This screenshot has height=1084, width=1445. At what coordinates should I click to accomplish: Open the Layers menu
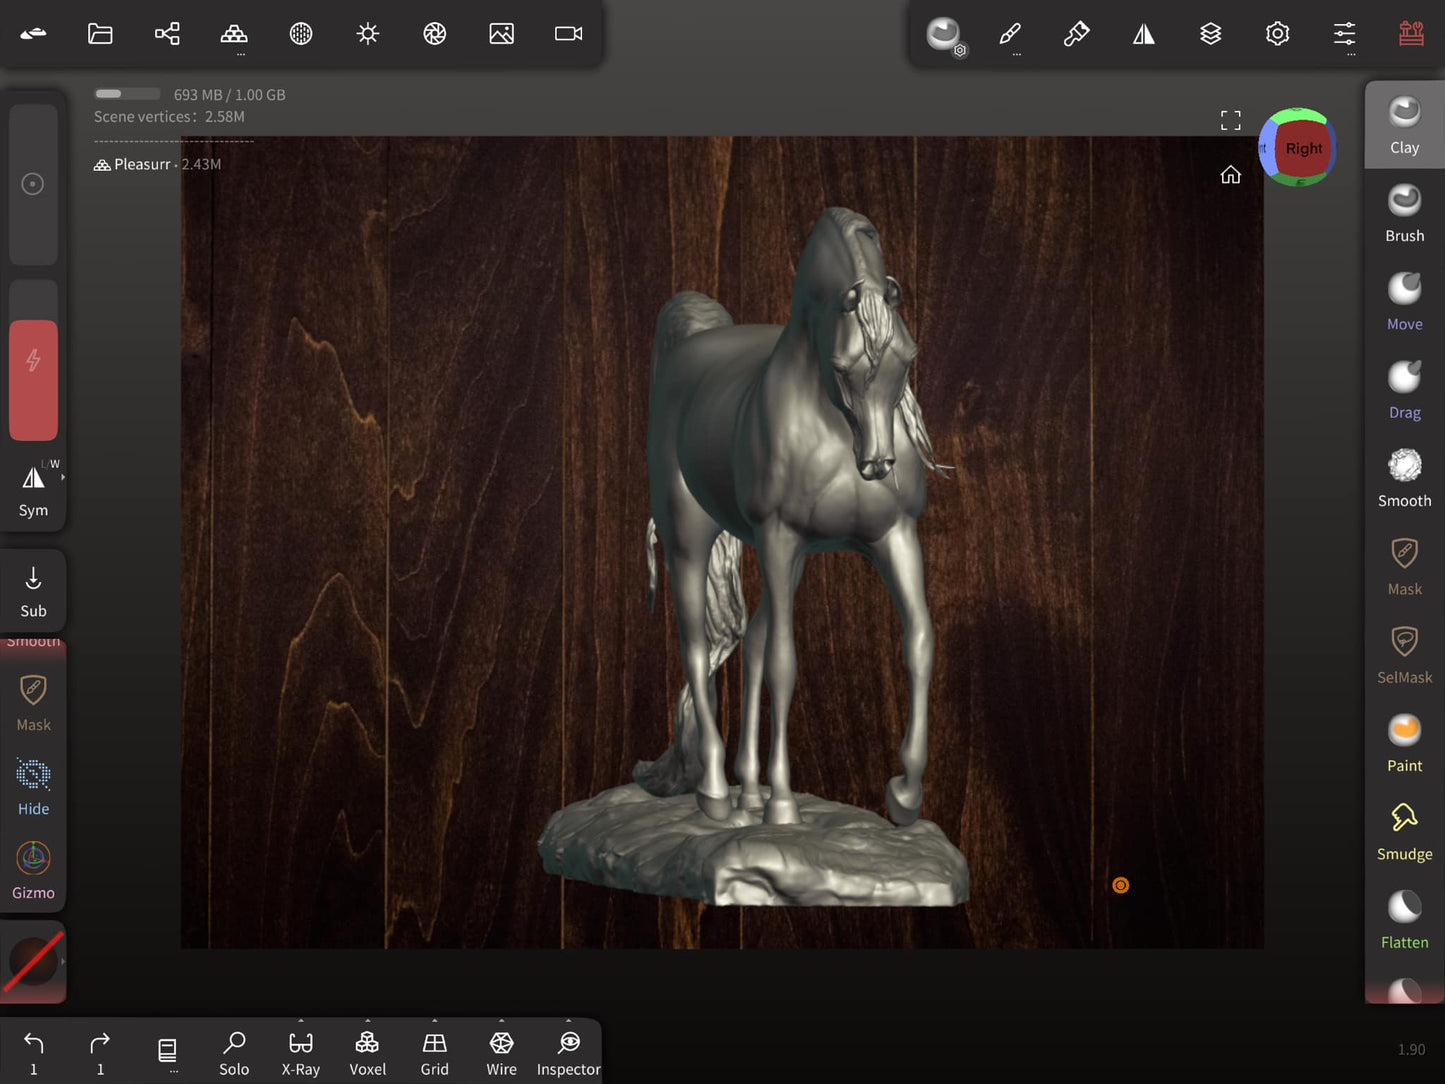click(x=1210, y=34)
